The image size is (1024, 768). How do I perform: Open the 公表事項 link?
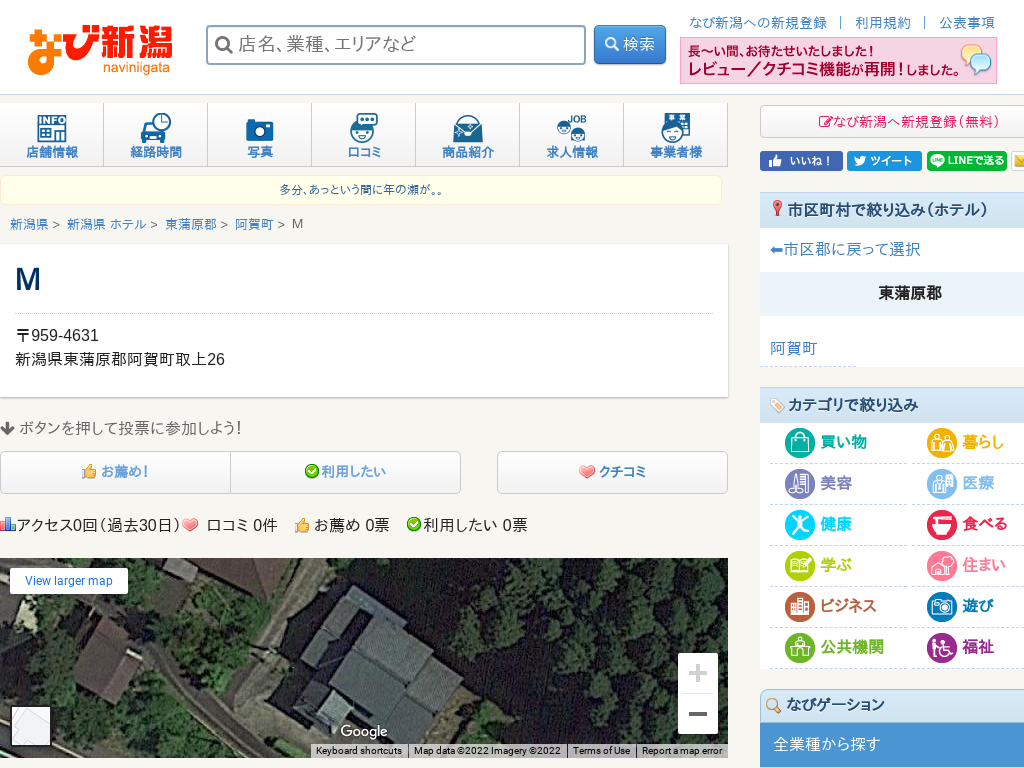coord(967,23)
